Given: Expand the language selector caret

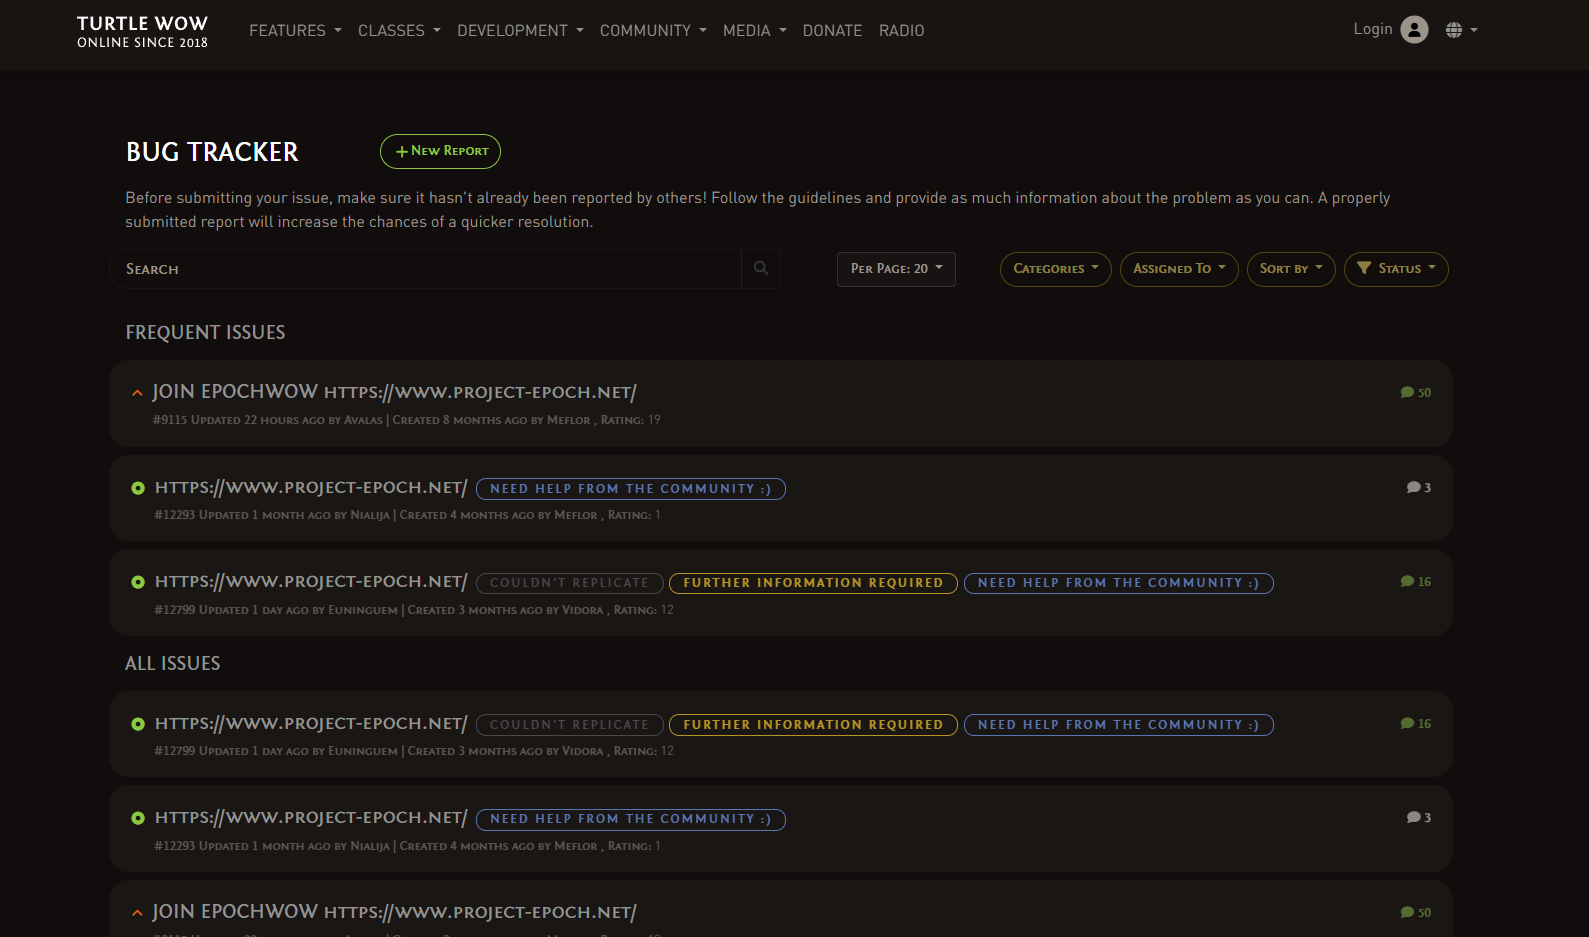Looking at the screenshot, I should pos(1474,30).
